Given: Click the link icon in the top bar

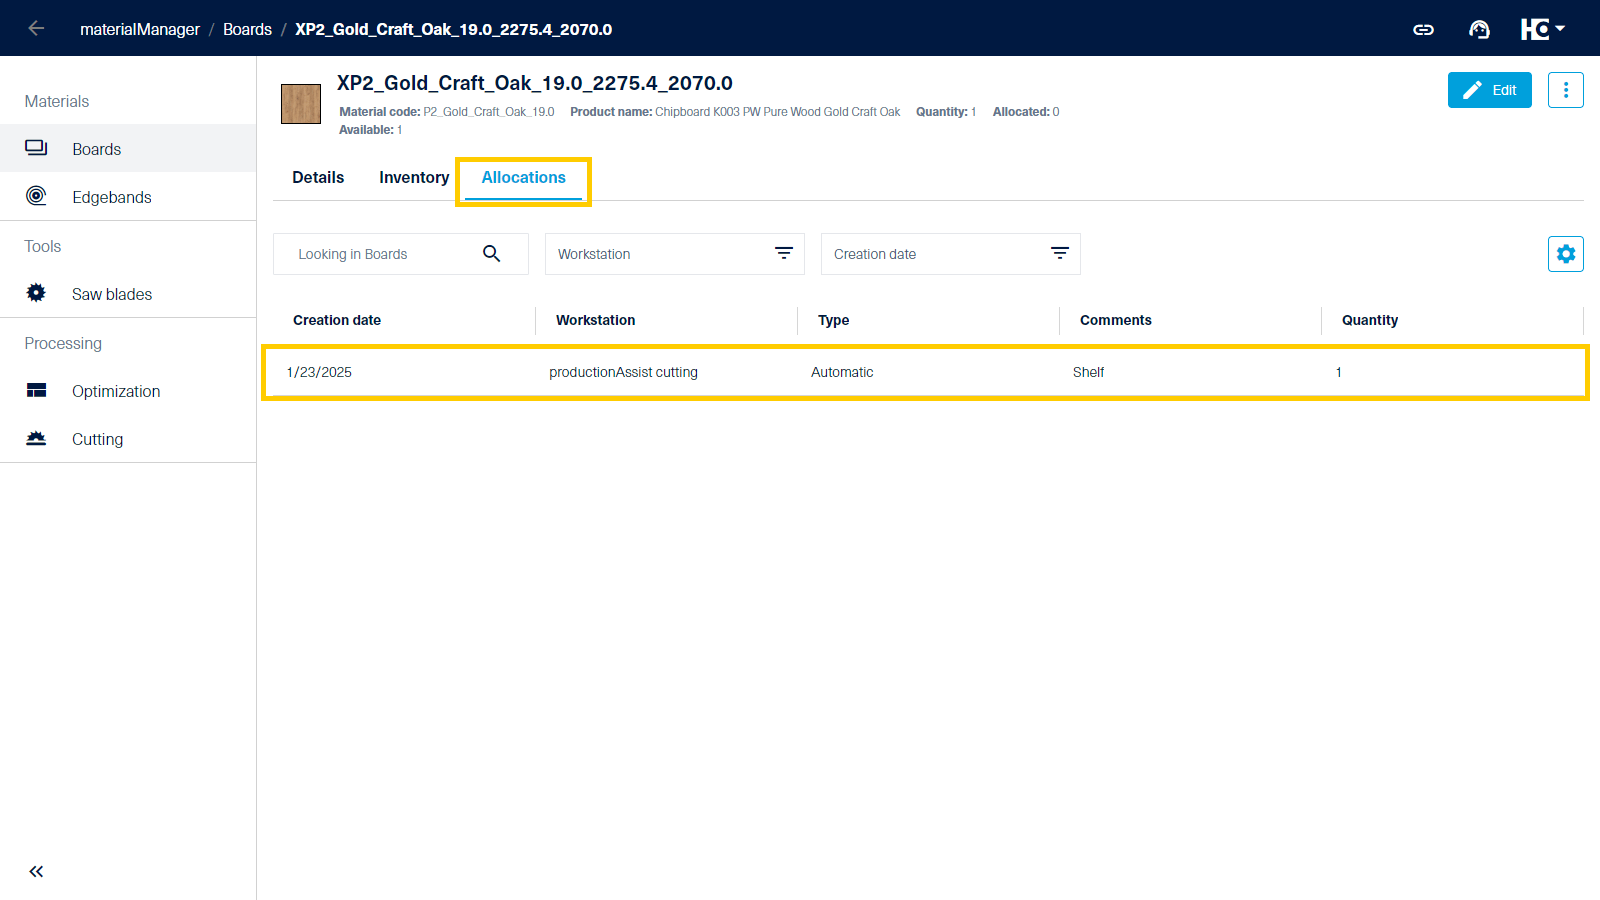Looking at the screenshot, I should tap(1423, 29).
